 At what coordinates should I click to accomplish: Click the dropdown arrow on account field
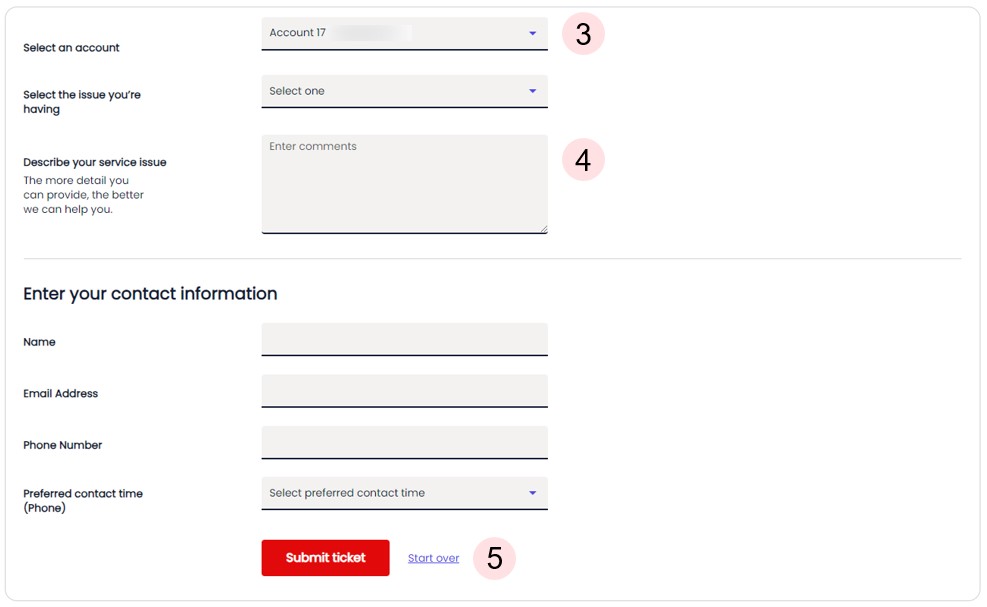click(533, 32)
